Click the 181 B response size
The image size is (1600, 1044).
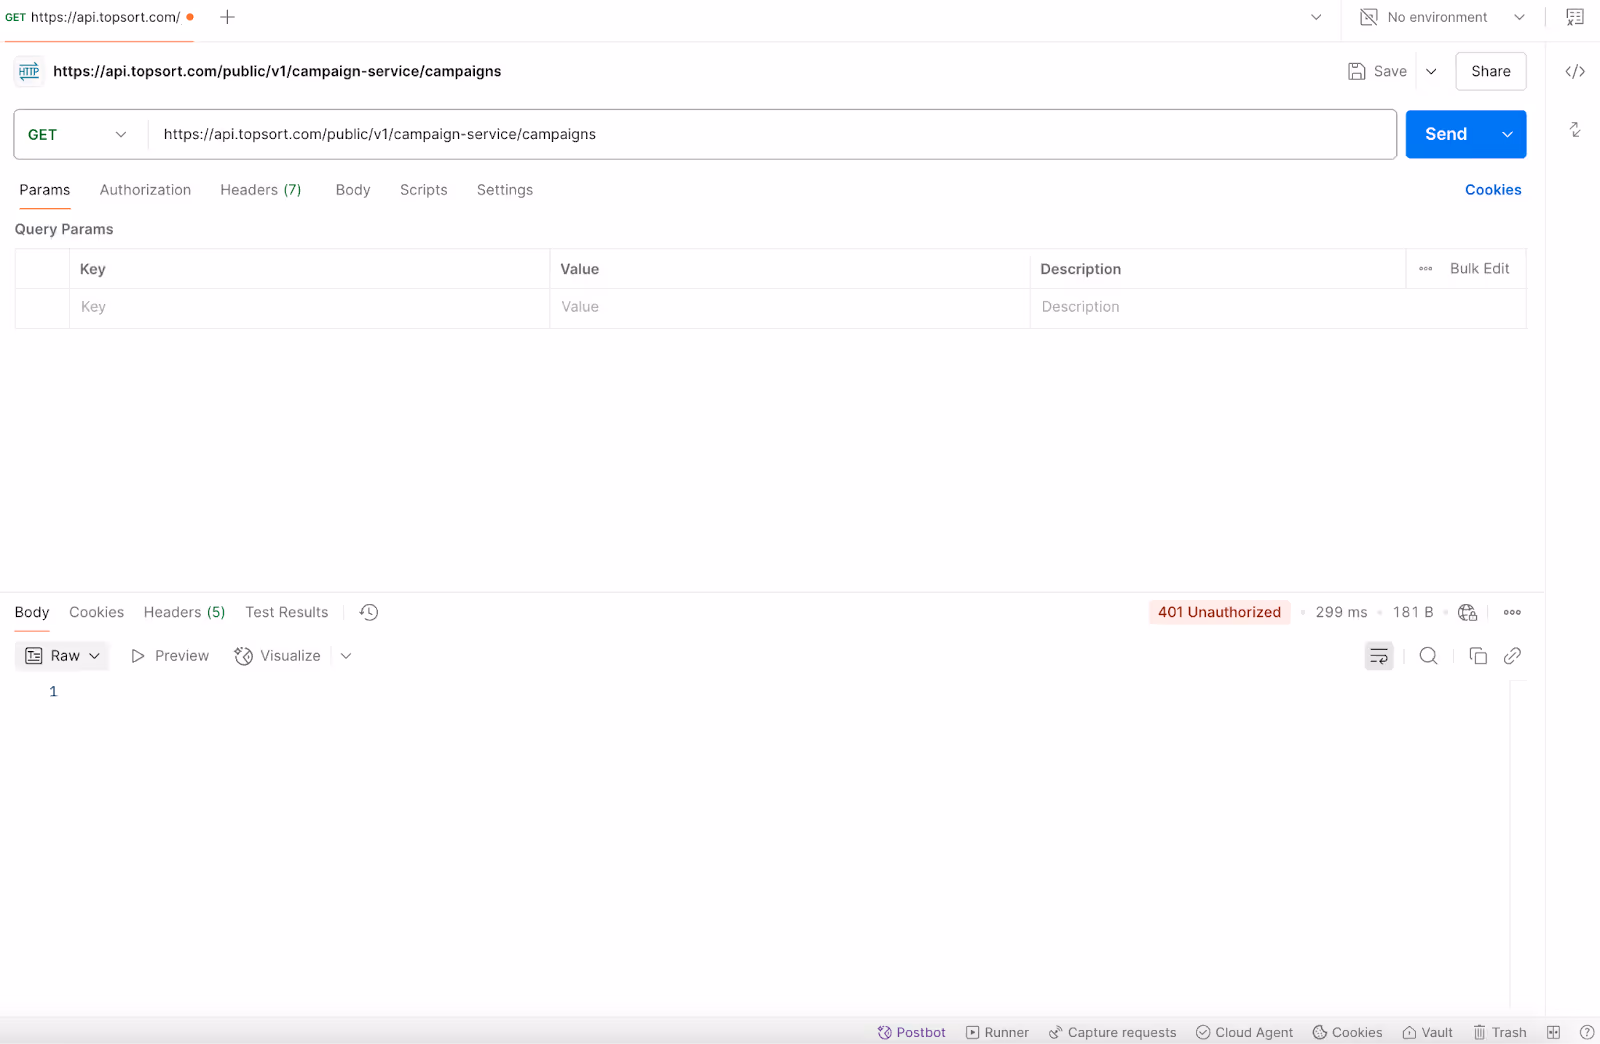[x=1413, y=612]
